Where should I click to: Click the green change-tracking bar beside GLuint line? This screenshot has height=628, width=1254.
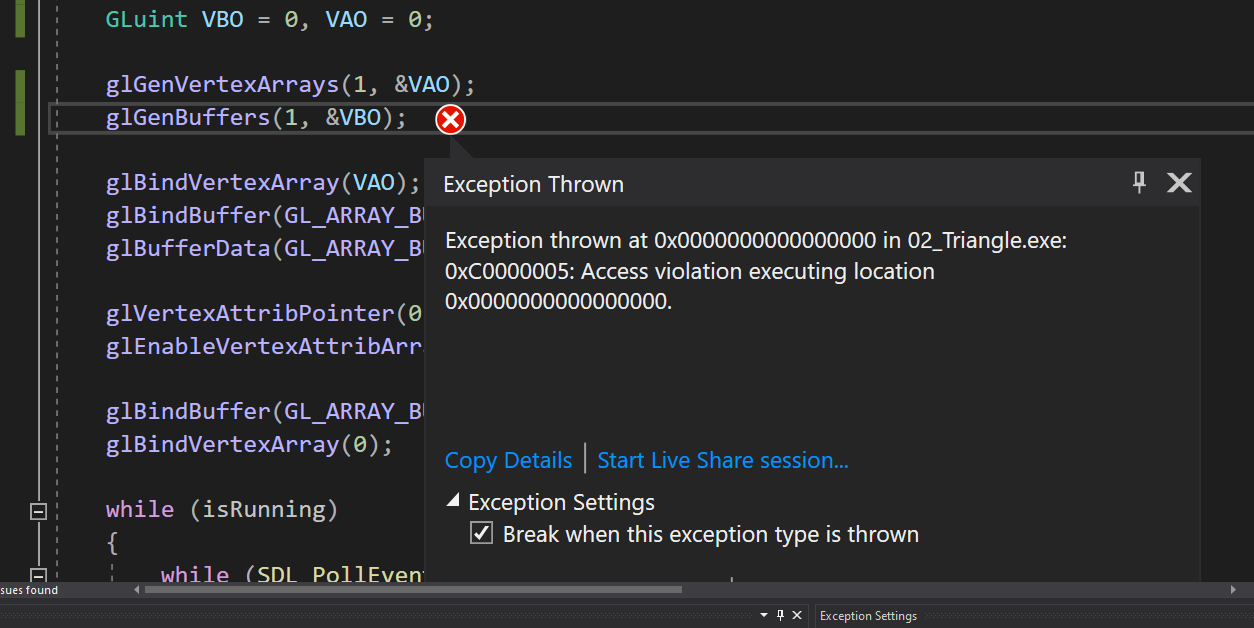click(x=19, y=17)
